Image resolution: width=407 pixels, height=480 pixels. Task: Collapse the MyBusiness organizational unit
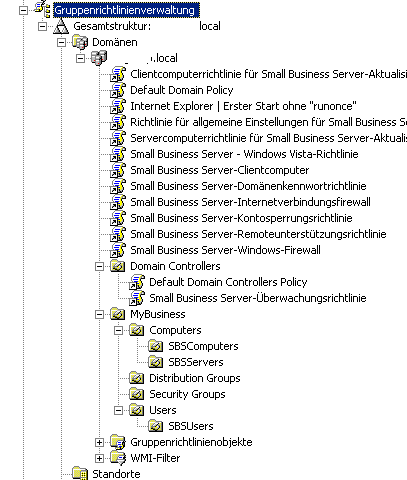point(99,314)
